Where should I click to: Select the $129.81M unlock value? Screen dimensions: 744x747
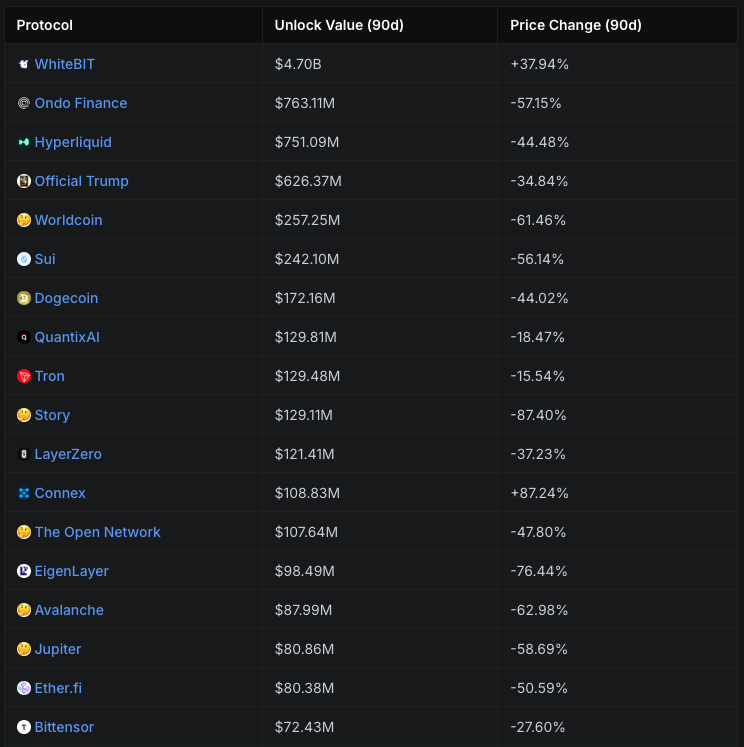pos(306,337)
